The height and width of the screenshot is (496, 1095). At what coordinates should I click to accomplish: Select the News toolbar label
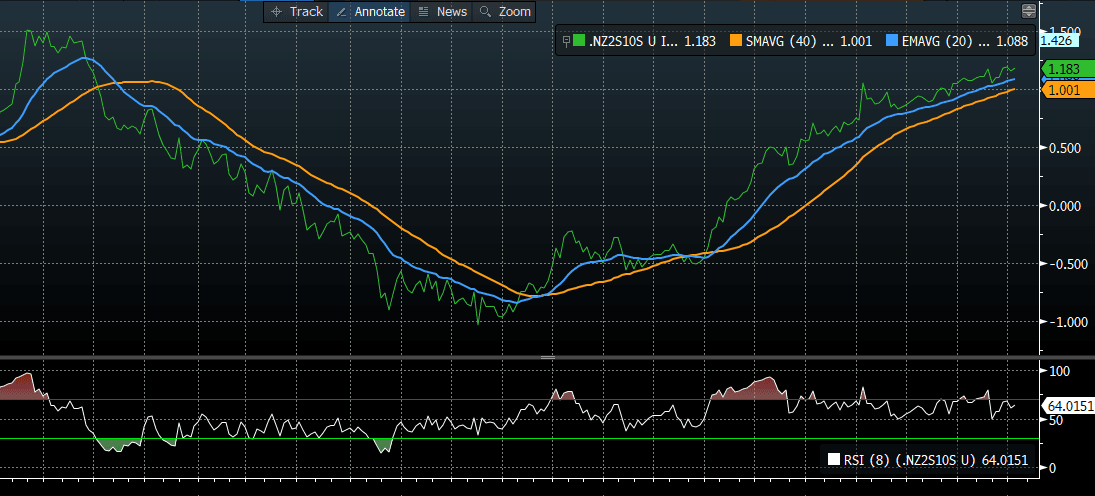(452, 11)
